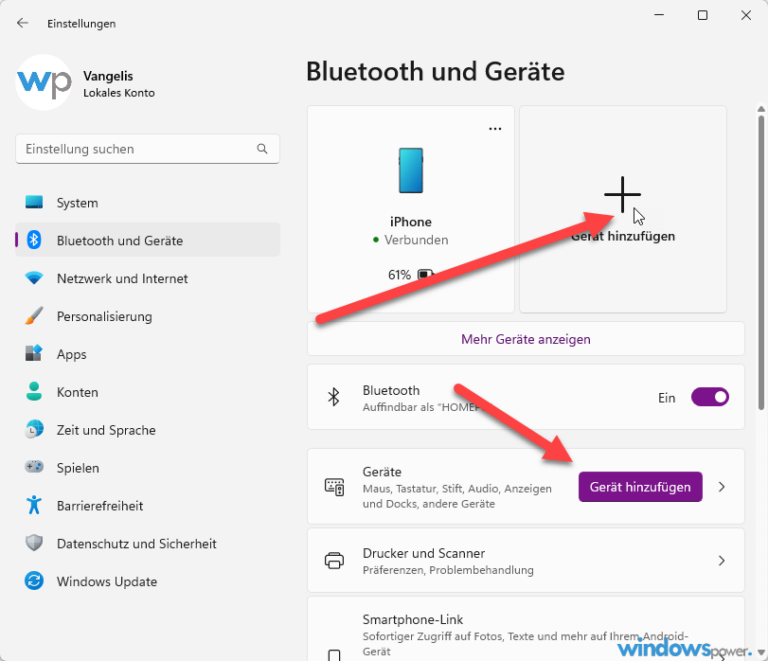Image resolution: width=768 pixels, height=661 pixels.
Task: Click the Zeit und Sprache globe icon
Action: (x=34, y=429)
